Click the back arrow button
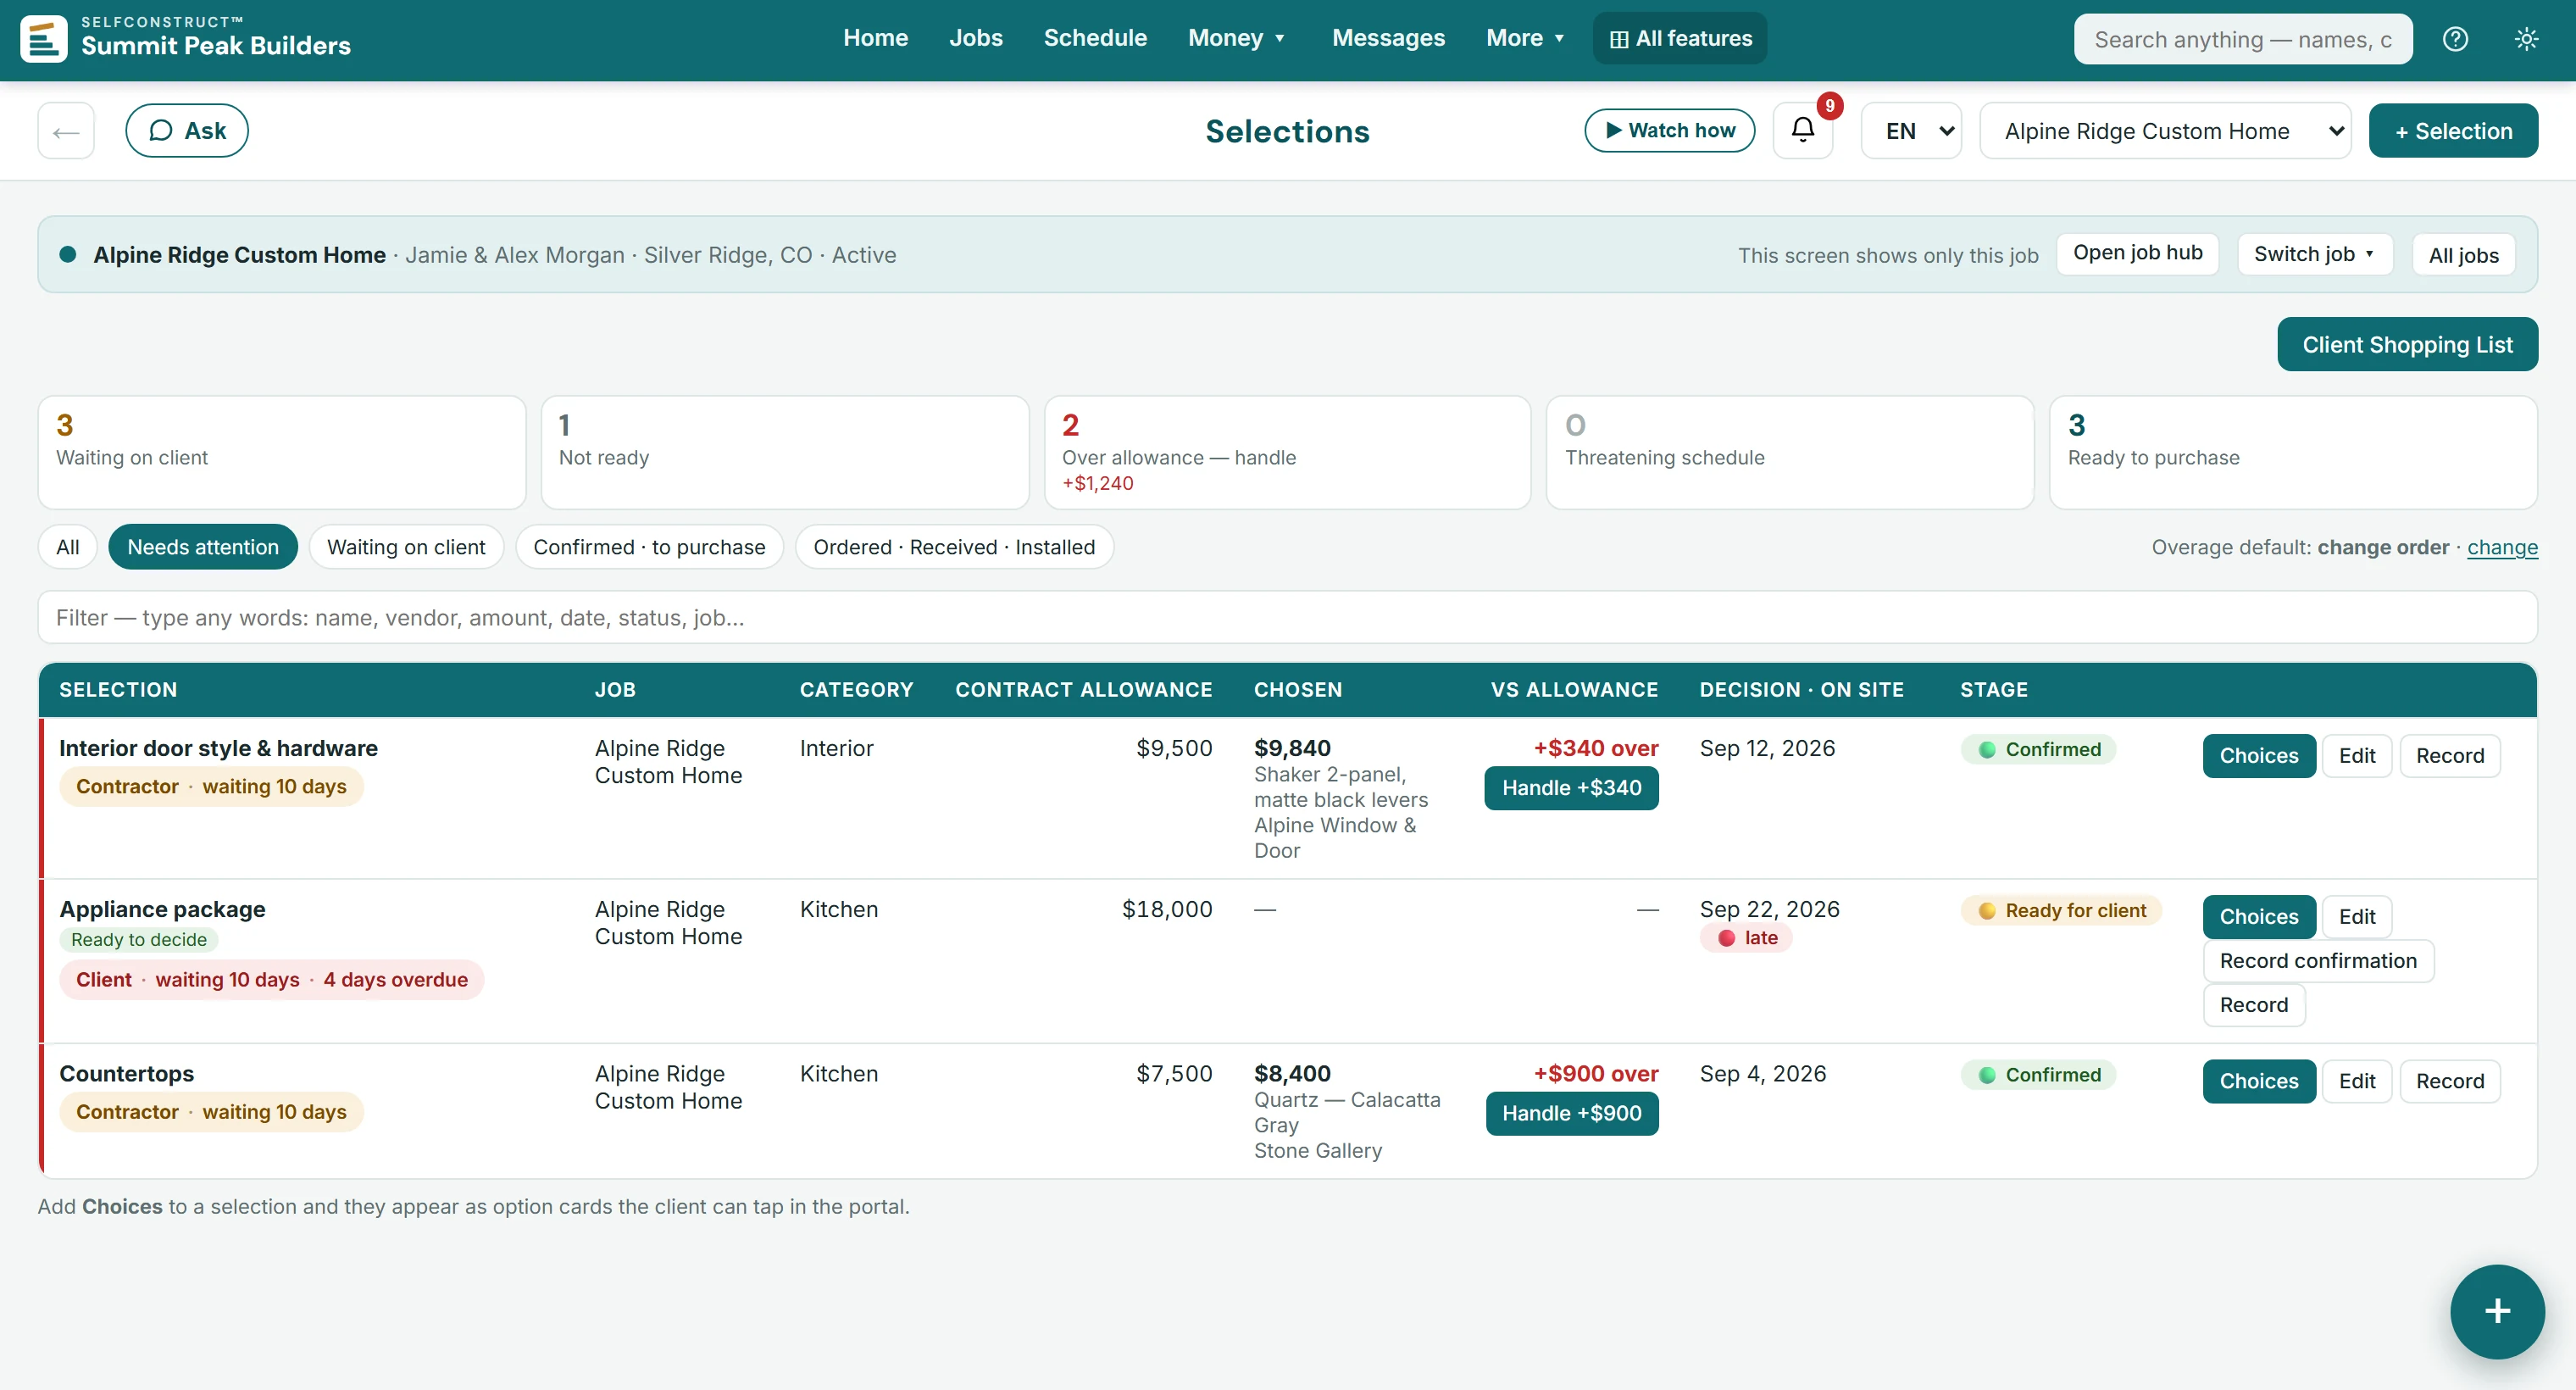Viewport: 2576px width, 1390px height. (x=66, y=131)
